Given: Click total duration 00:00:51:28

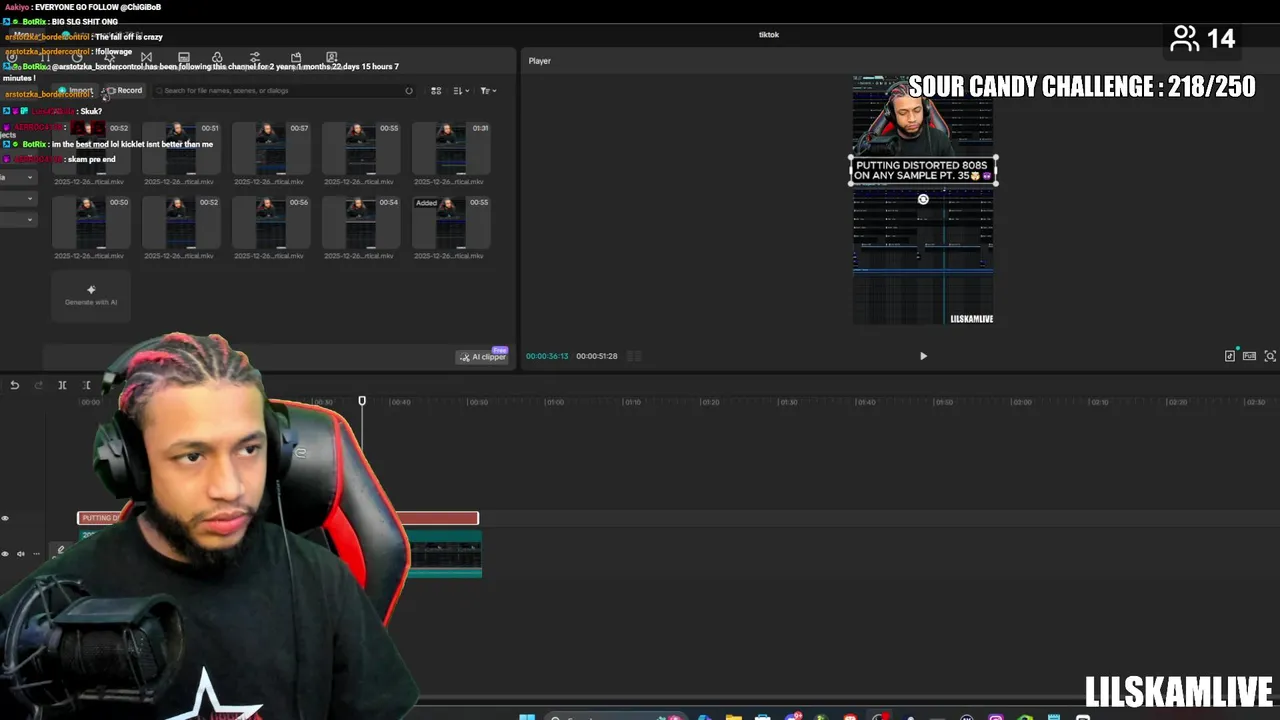Looking at the screenshot, I should click(596, 356).
